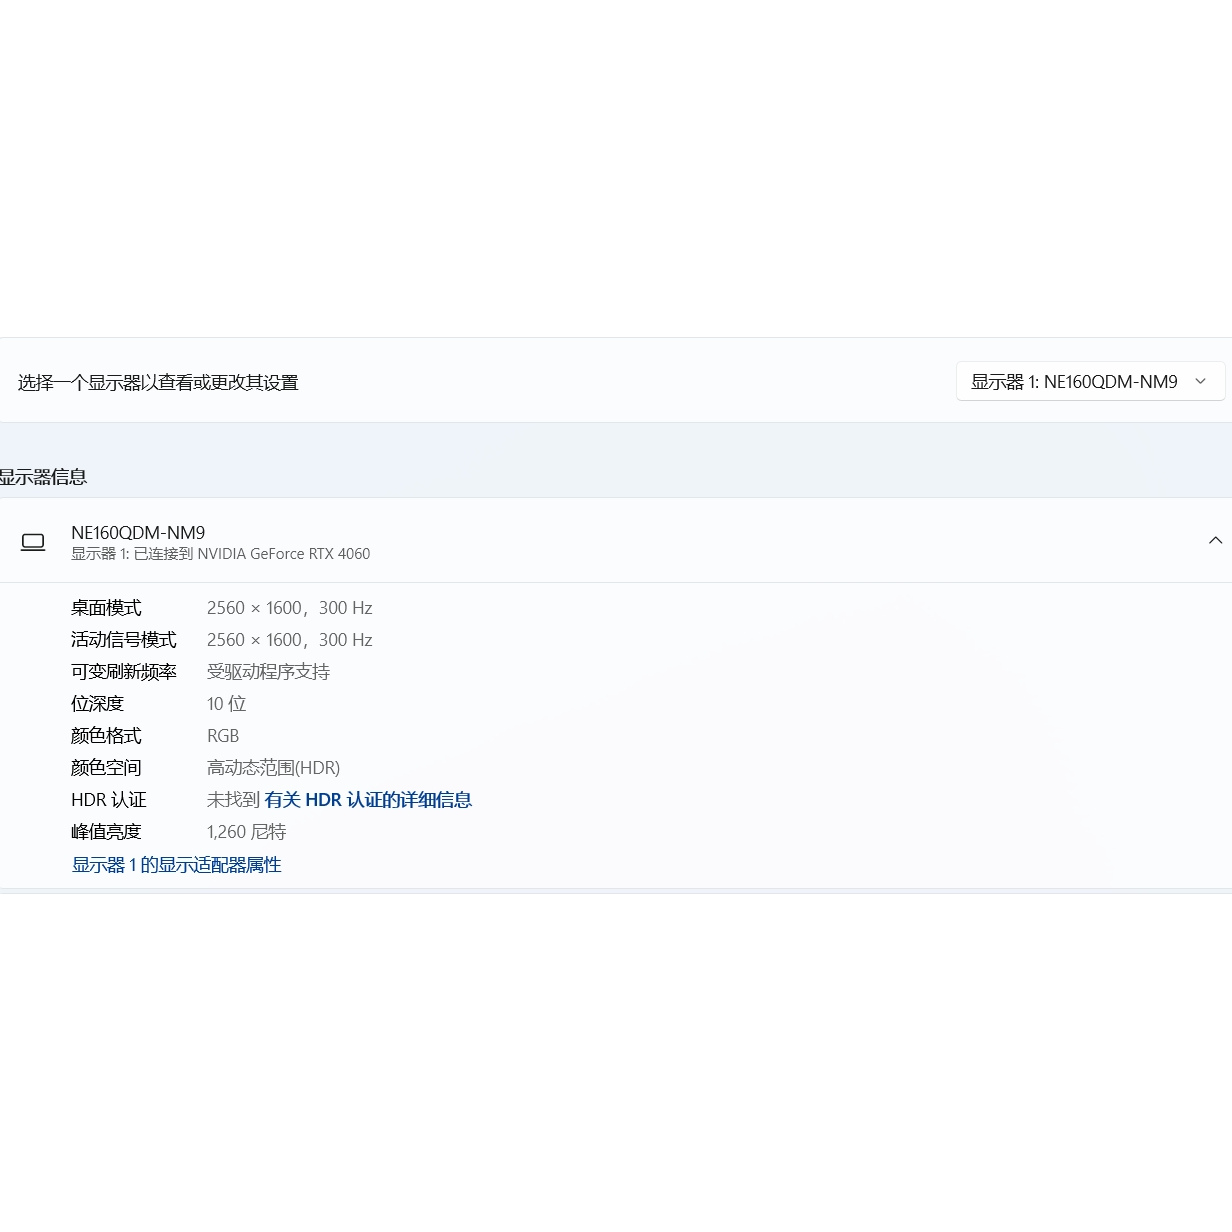Click the color format value RGB

223,736
